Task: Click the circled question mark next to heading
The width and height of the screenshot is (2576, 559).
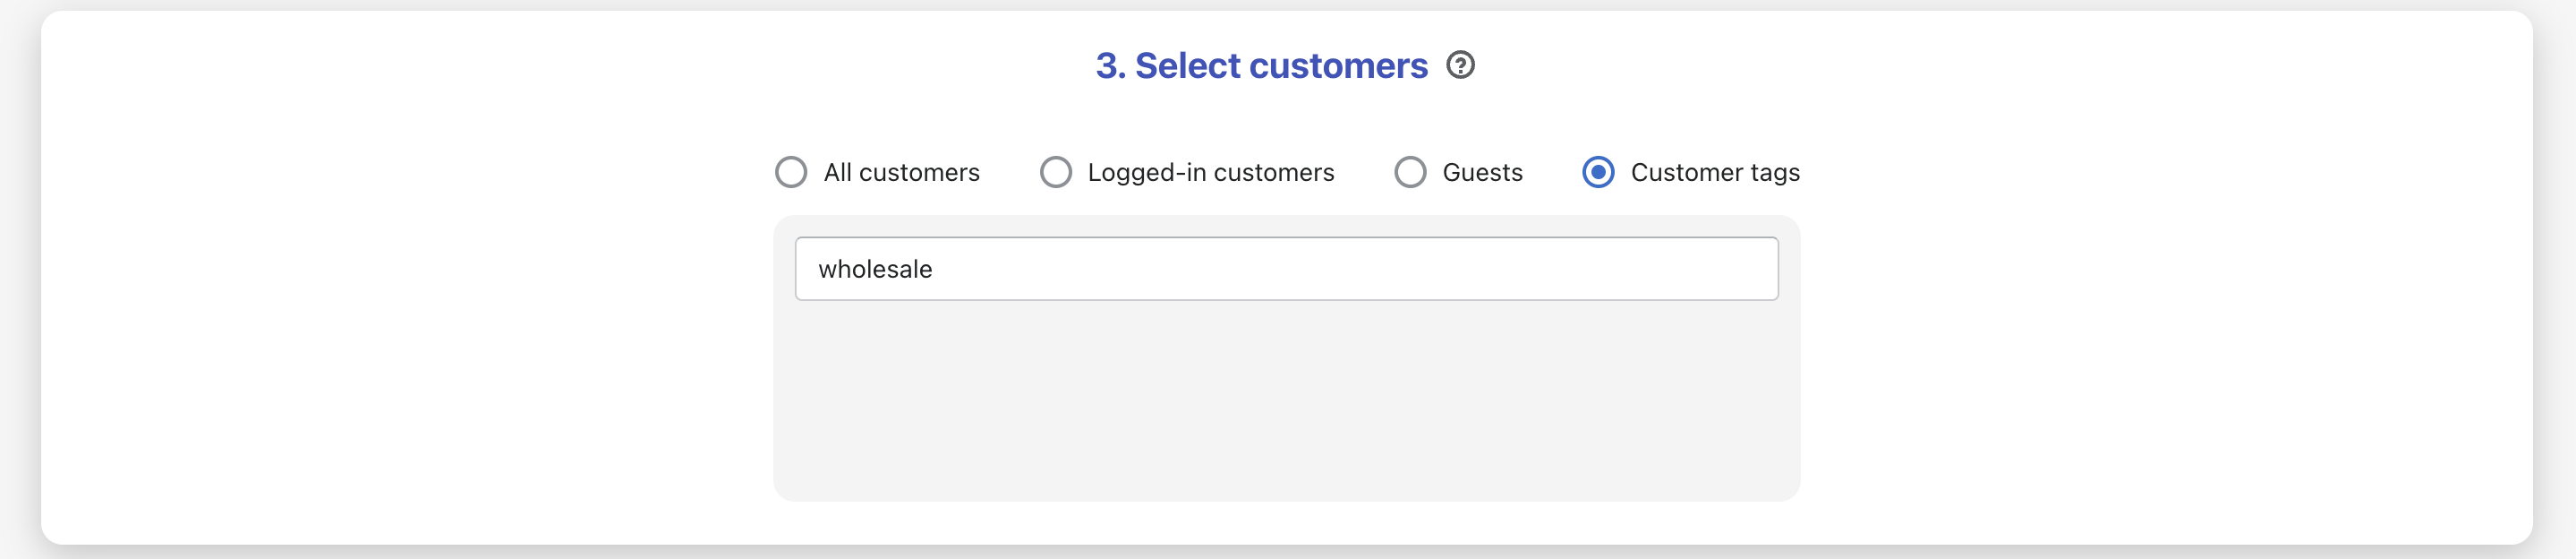Action: [x=1460, y=65]
